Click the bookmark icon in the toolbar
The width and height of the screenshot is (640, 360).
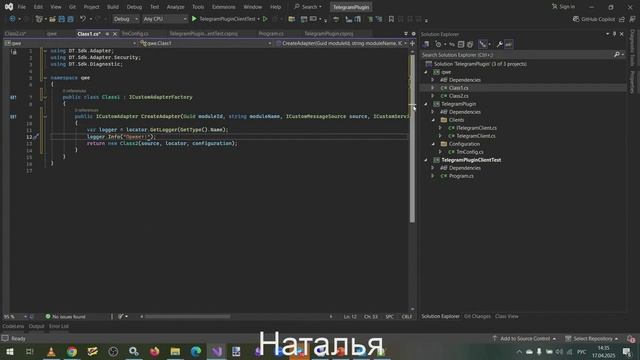click(391, 19)
